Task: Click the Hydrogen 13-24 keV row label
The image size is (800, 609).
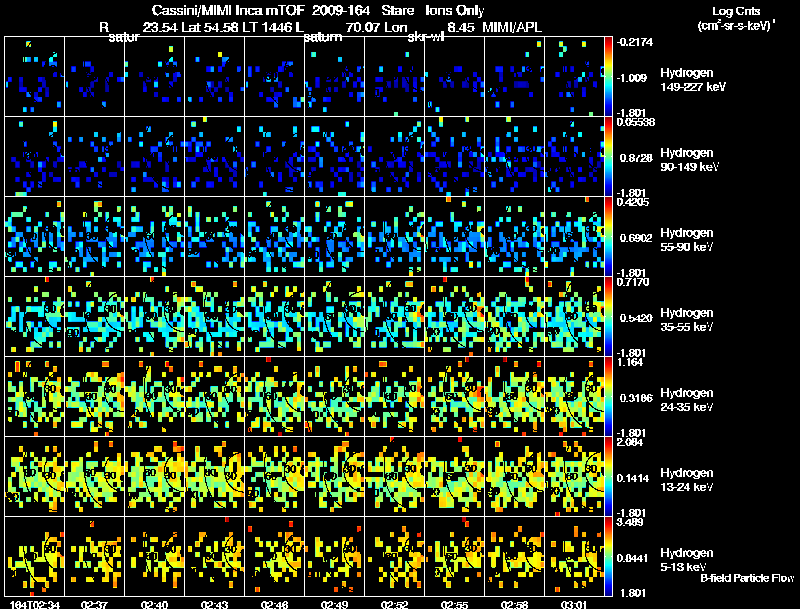Action: 687,479
